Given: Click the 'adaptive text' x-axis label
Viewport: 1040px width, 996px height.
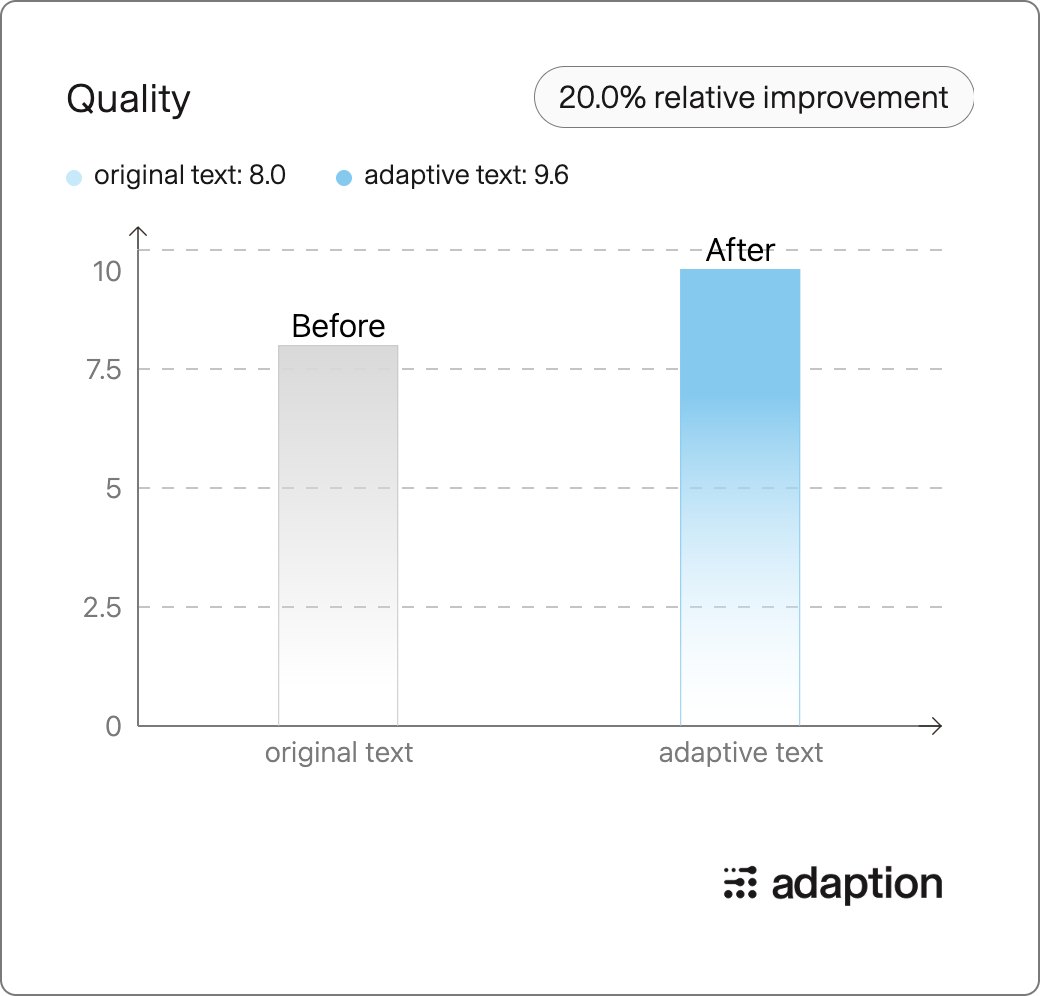Looking at the screenshot, I should 741,753.
